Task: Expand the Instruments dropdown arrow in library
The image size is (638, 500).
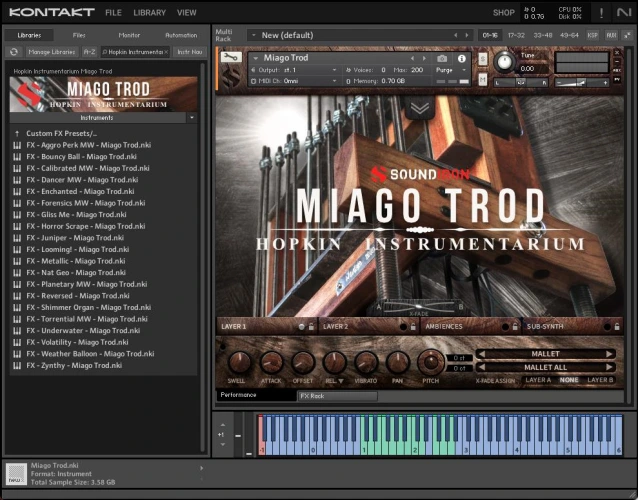Action: pyautogui.click(x=190, y=117)
